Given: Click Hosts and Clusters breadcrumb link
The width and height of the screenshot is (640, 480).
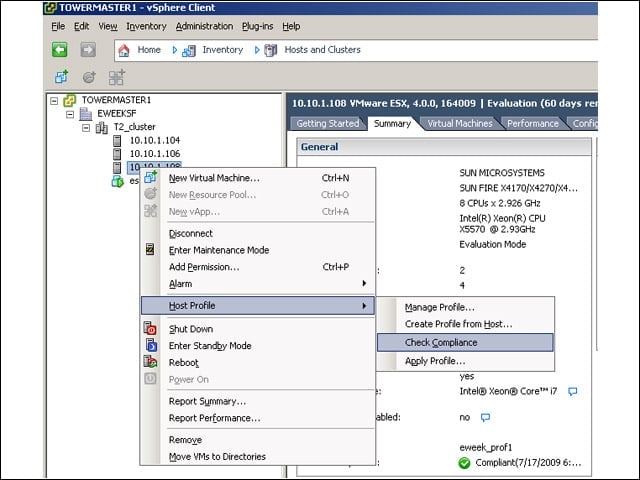Looking at the screenshot, I should (322, 50).
